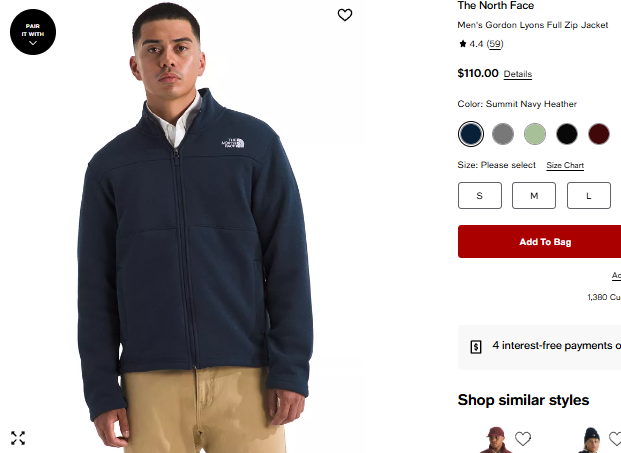Open the 59 reviews link
This screenshot has width=621, height=453.
click(495, 44)
